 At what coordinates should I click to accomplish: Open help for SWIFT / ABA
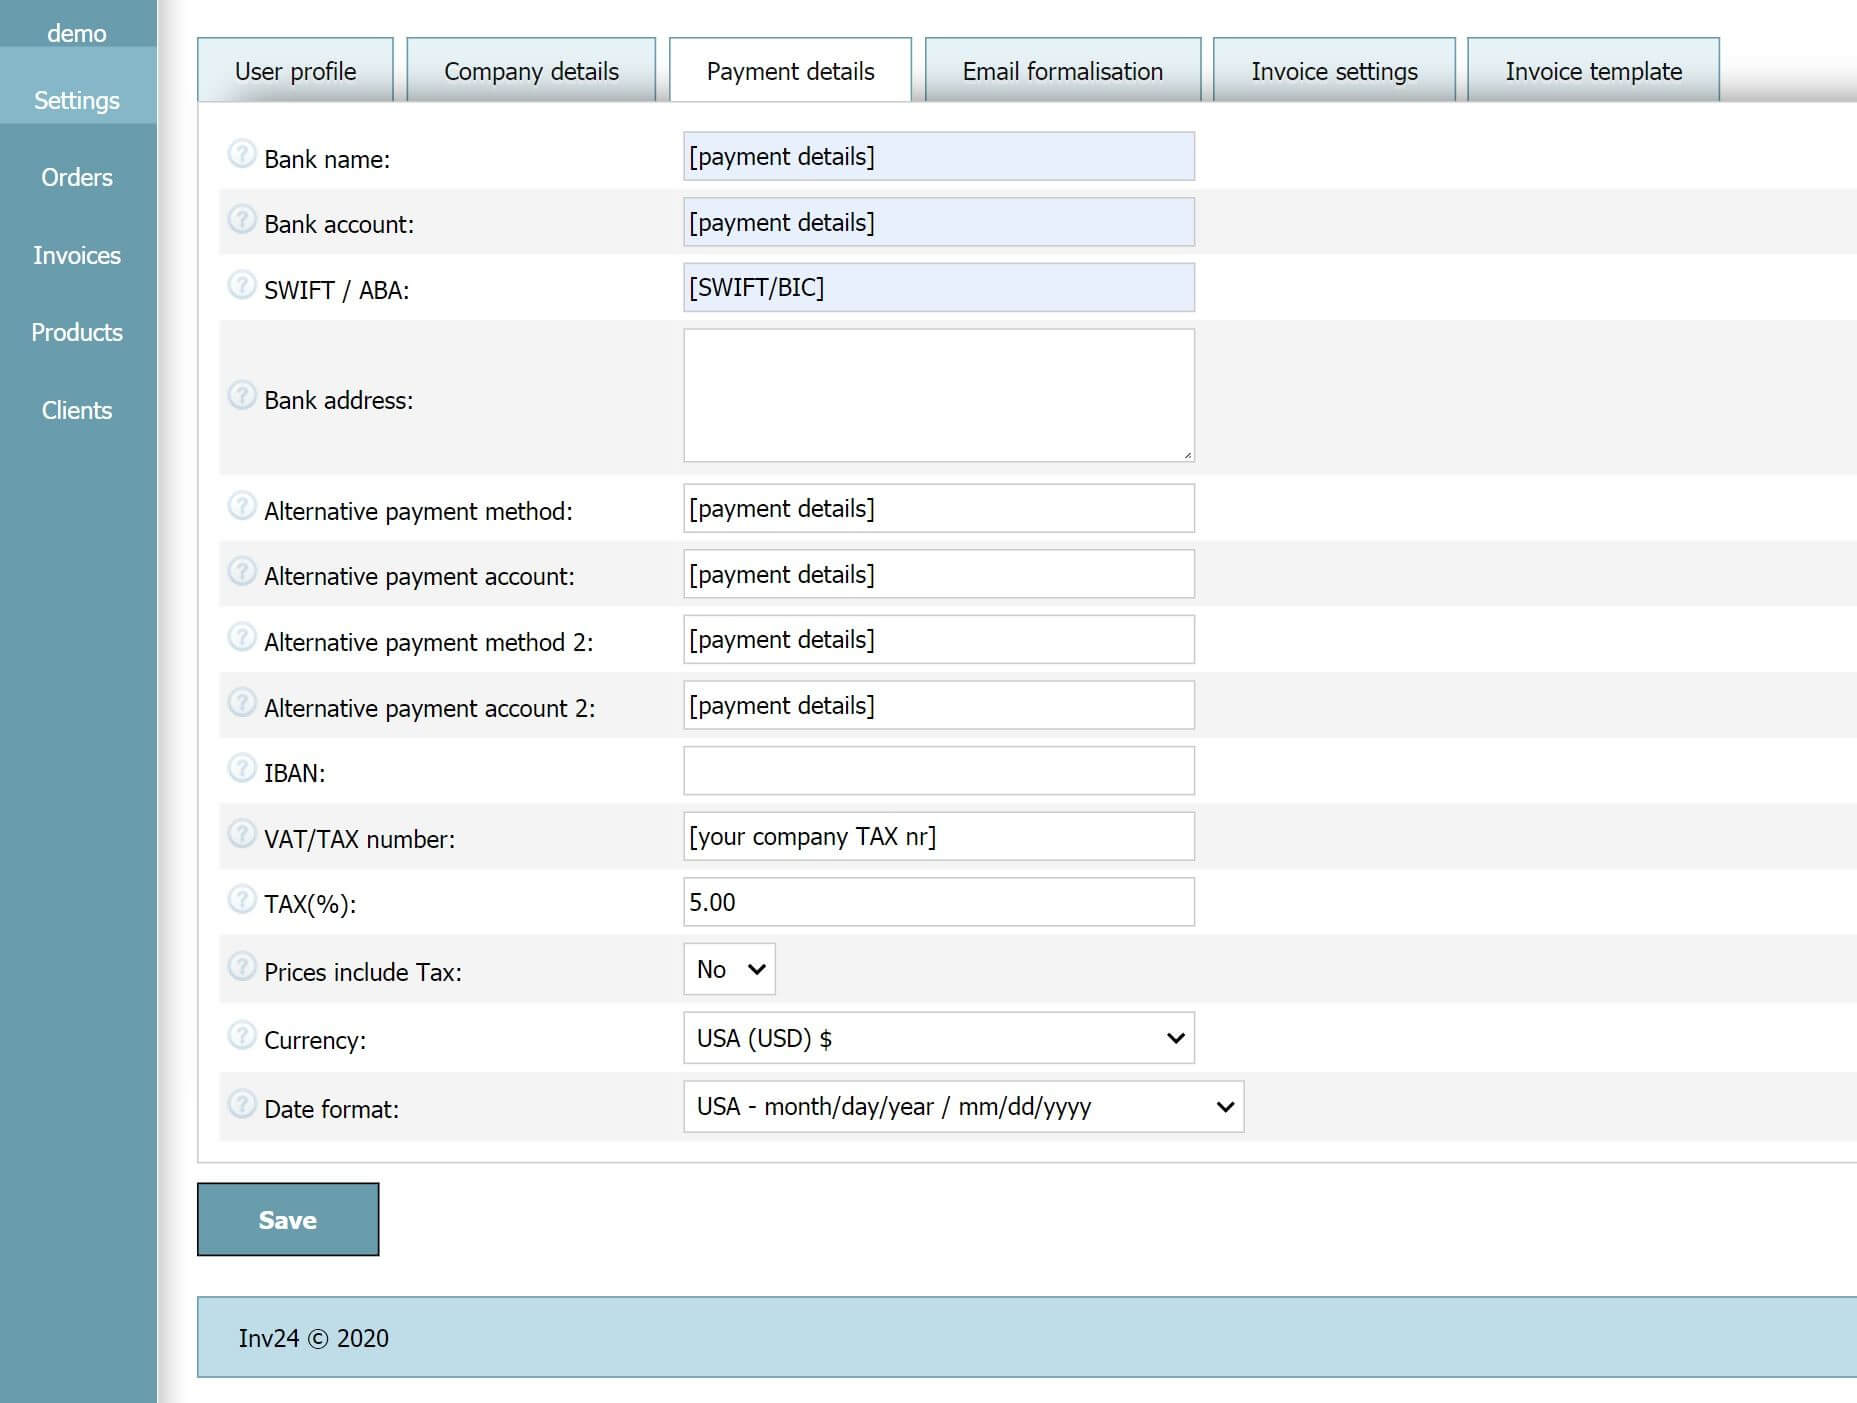pos(242,287)
